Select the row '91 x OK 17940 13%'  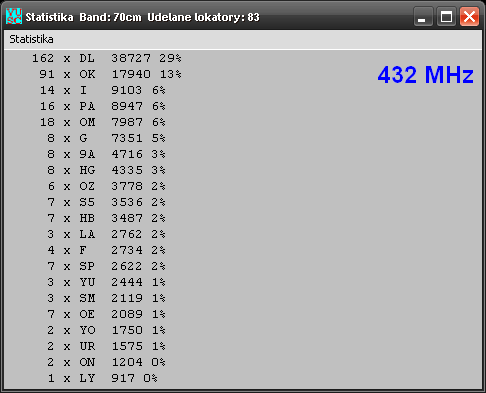[x=110, y=74]
